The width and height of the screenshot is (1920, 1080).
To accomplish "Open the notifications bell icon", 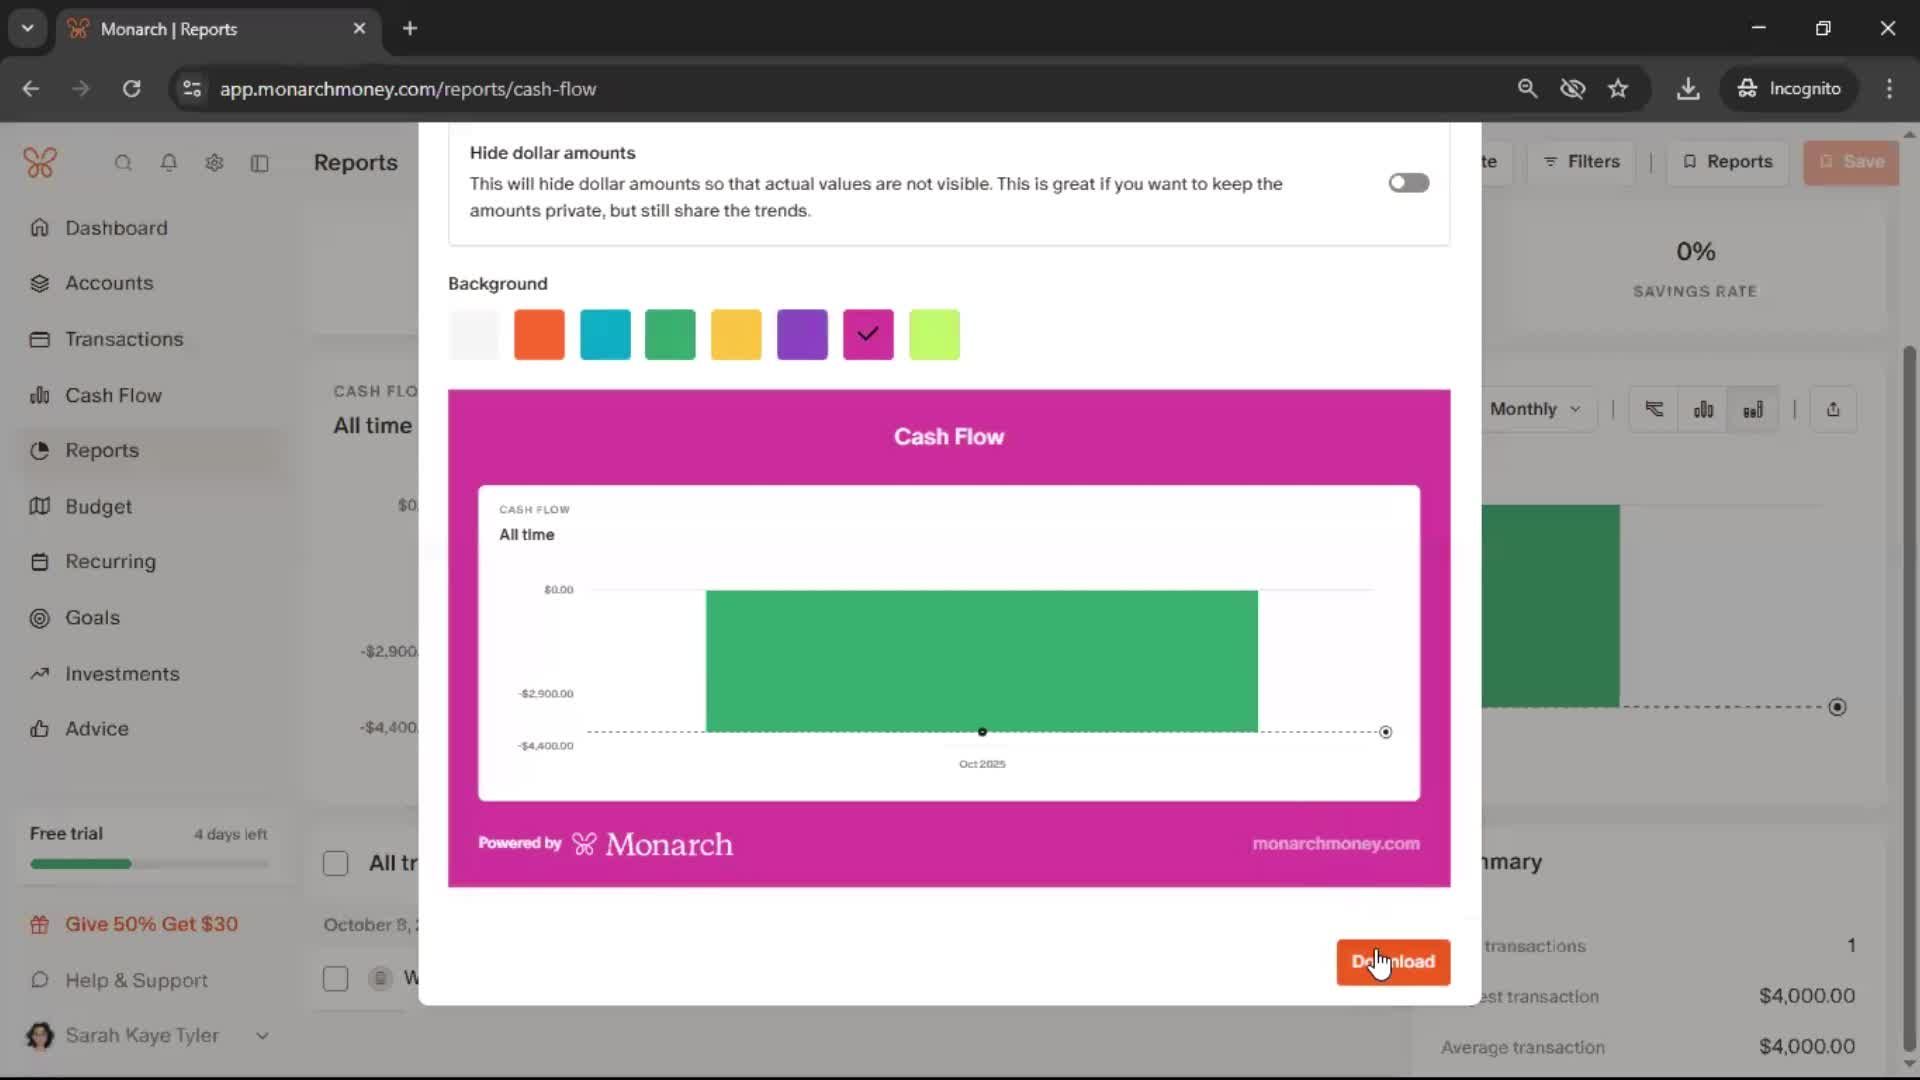I will coord(169,163).
